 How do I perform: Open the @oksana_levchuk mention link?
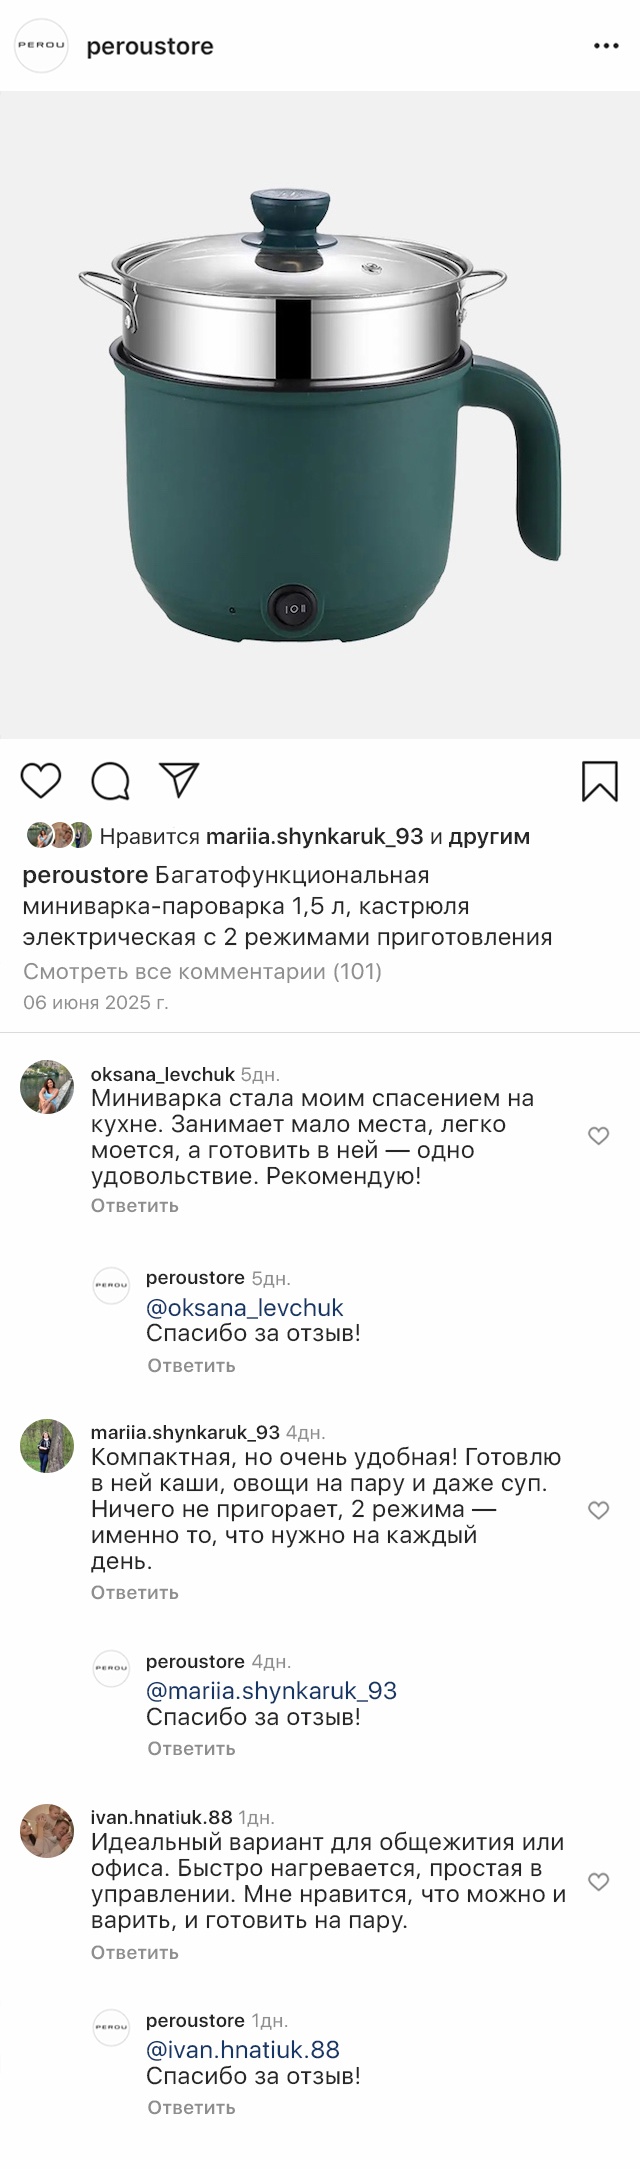click(x=244, y=1307)
